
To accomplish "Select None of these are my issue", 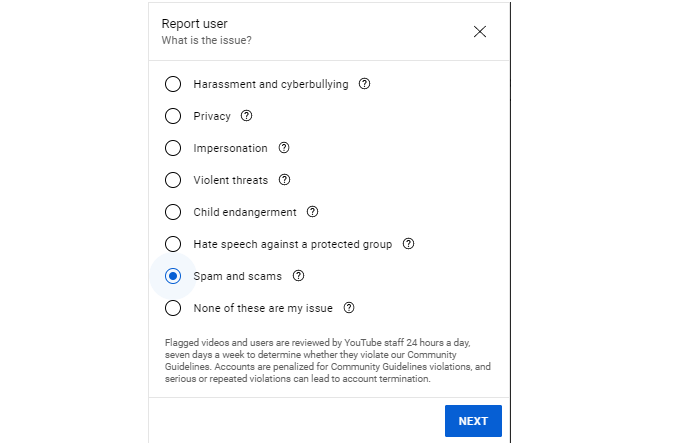I will coord(173,308).
